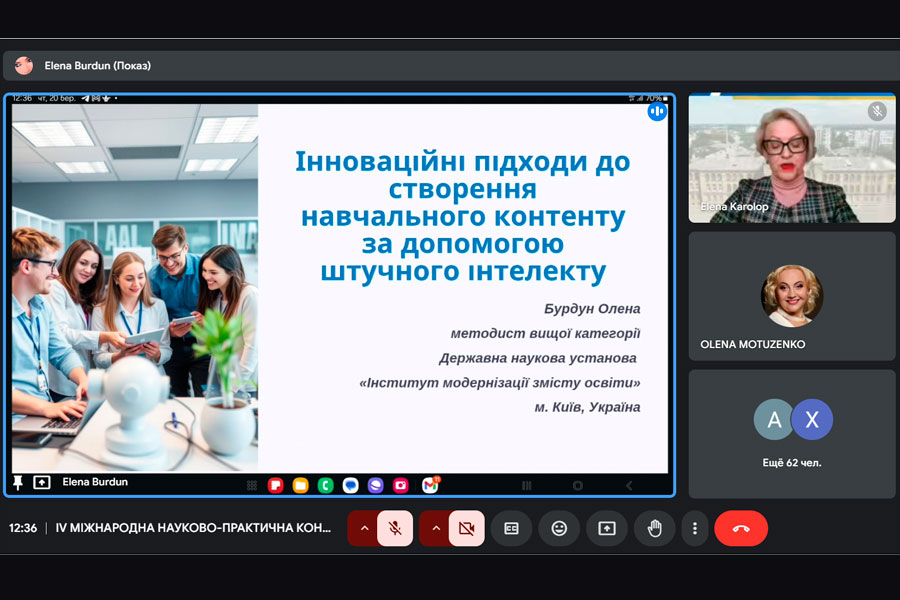
Task: Click the present screen icon
Action: [x=607, y=528]
